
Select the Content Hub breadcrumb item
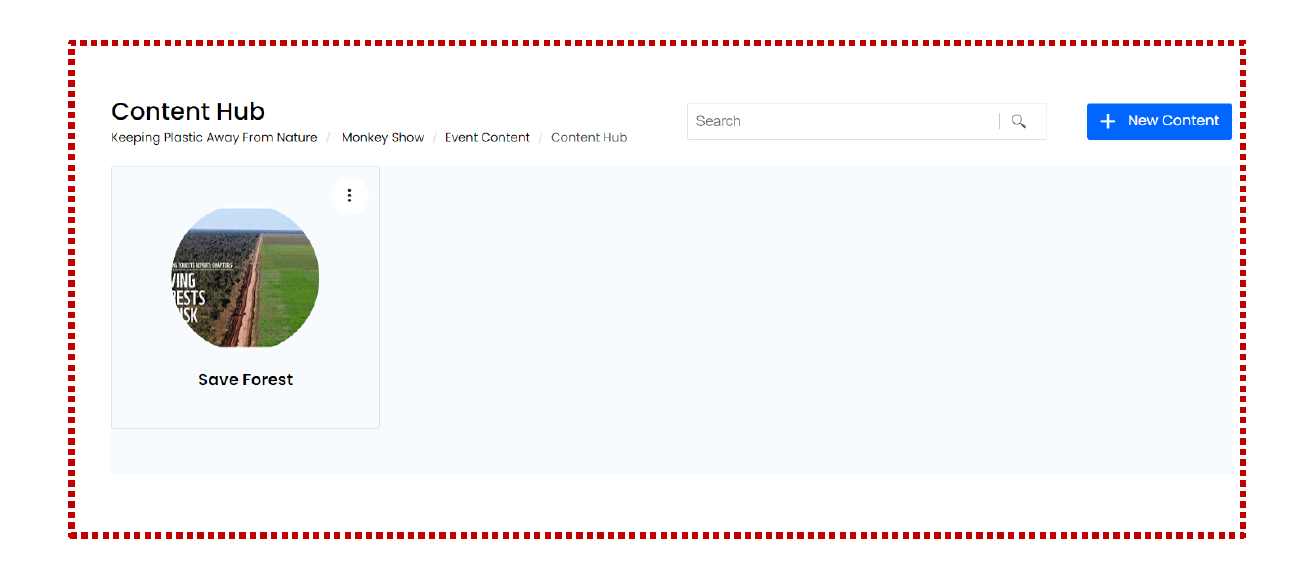[x=589, y=138]
